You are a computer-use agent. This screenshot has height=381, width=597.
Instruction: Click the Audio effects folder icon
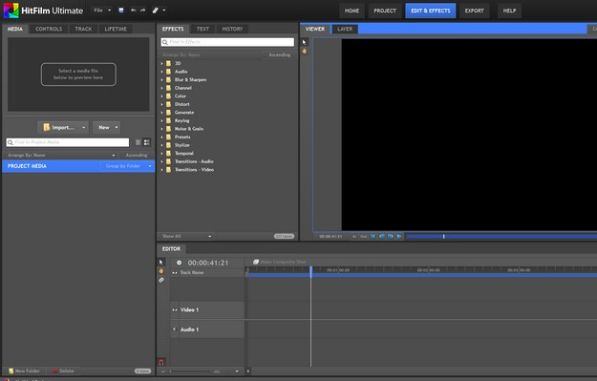click(x=168, y=72)
